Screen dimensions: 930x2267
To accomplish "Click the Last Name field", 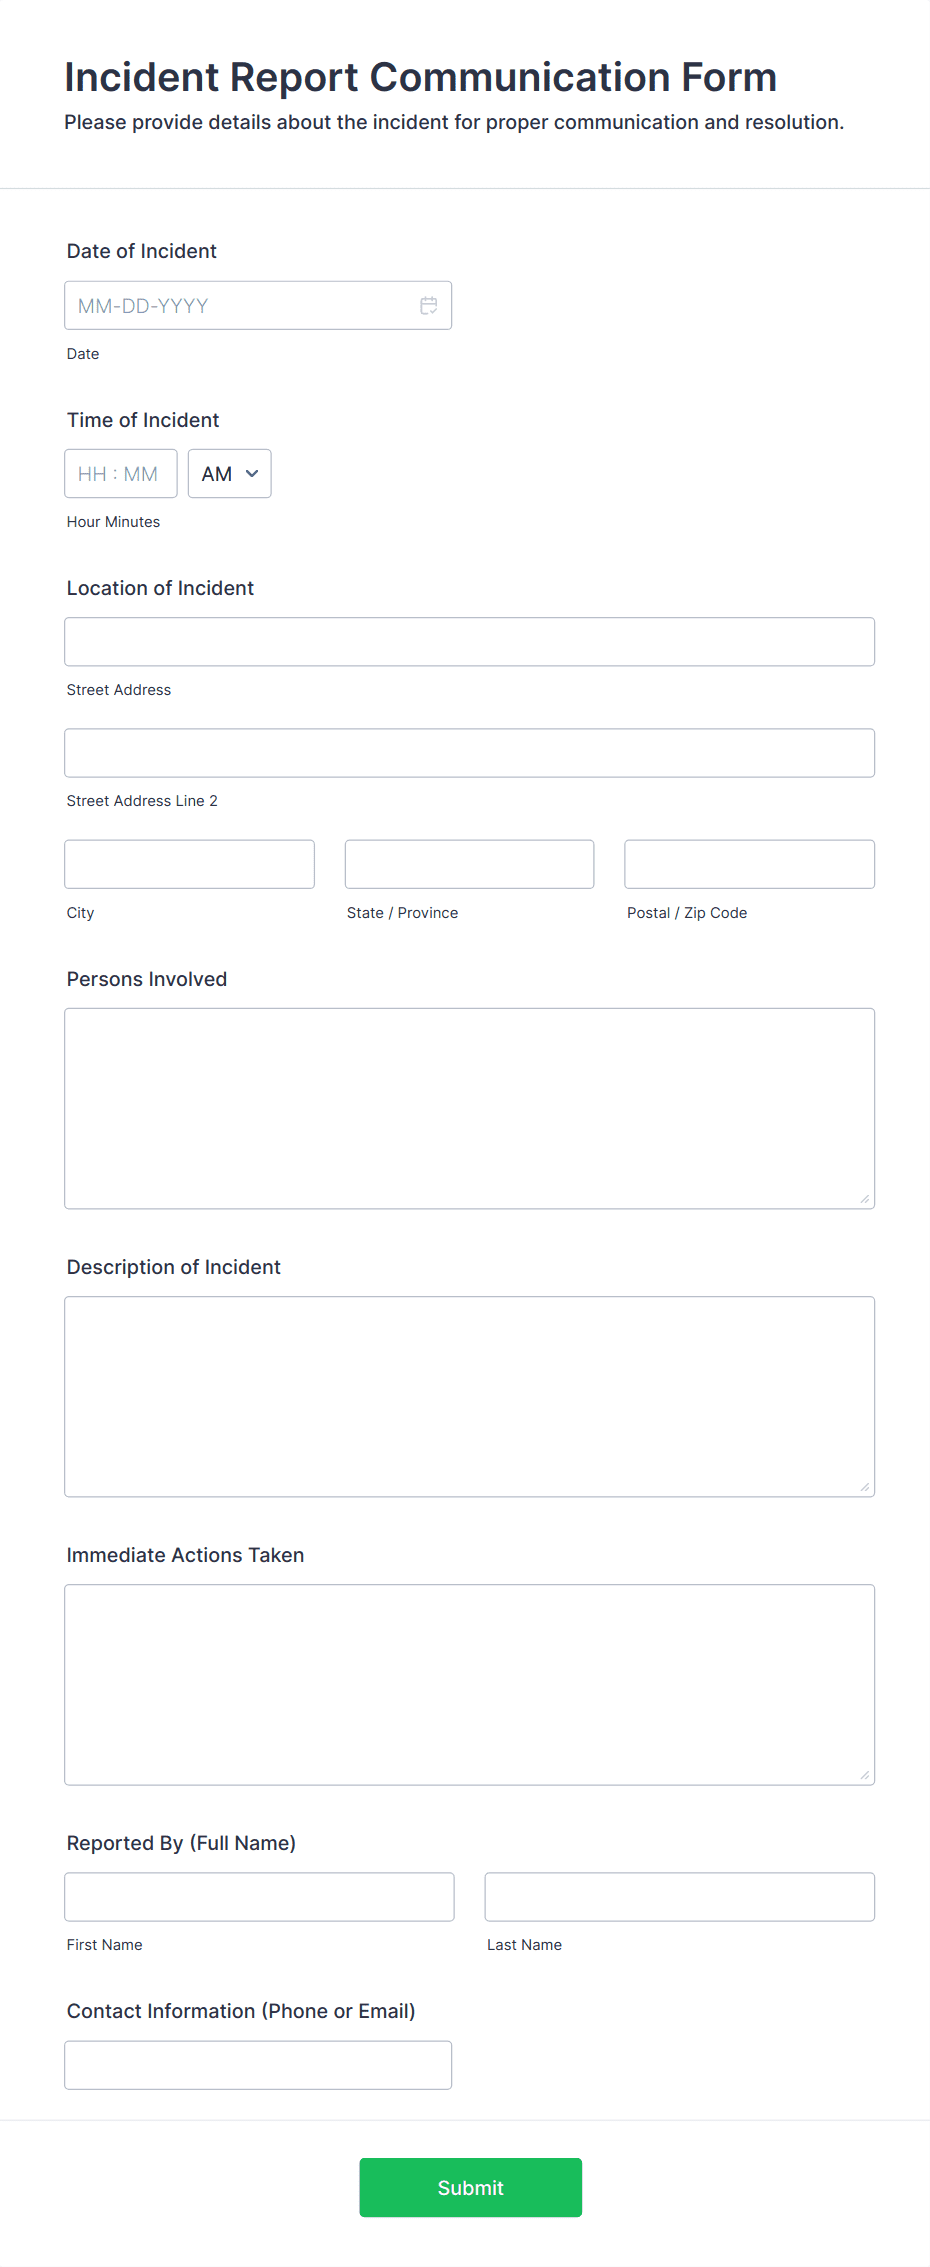I will click(x=679, y=1896).
